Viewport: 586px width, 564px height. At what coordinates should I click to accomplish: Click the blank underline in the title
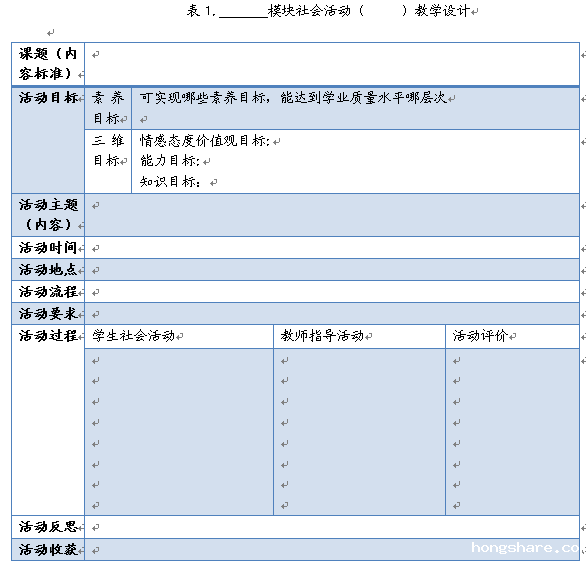point(243,11)
